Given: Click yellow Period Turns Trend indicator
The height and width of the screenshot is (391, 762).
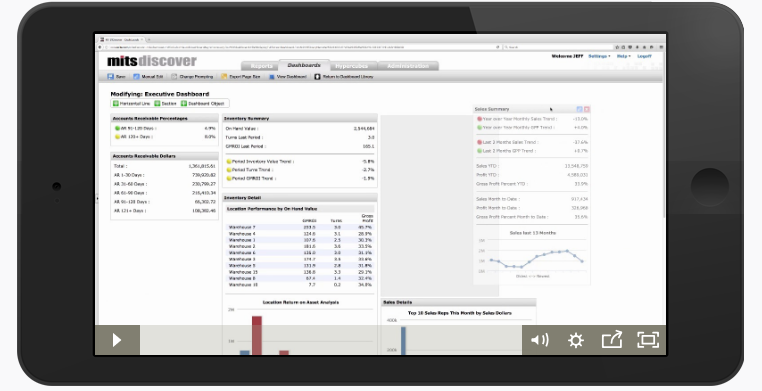Looking at the screenshot, I should [x=228, y=170].
